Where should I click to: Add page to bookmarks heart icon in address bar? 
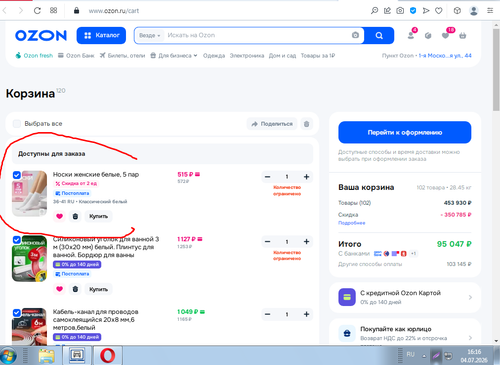point(439,11)
